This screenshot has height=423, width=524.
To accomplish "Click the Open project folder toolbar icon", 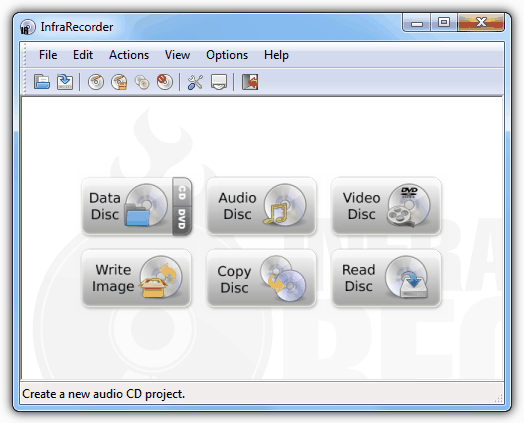I will pos(42,82).
